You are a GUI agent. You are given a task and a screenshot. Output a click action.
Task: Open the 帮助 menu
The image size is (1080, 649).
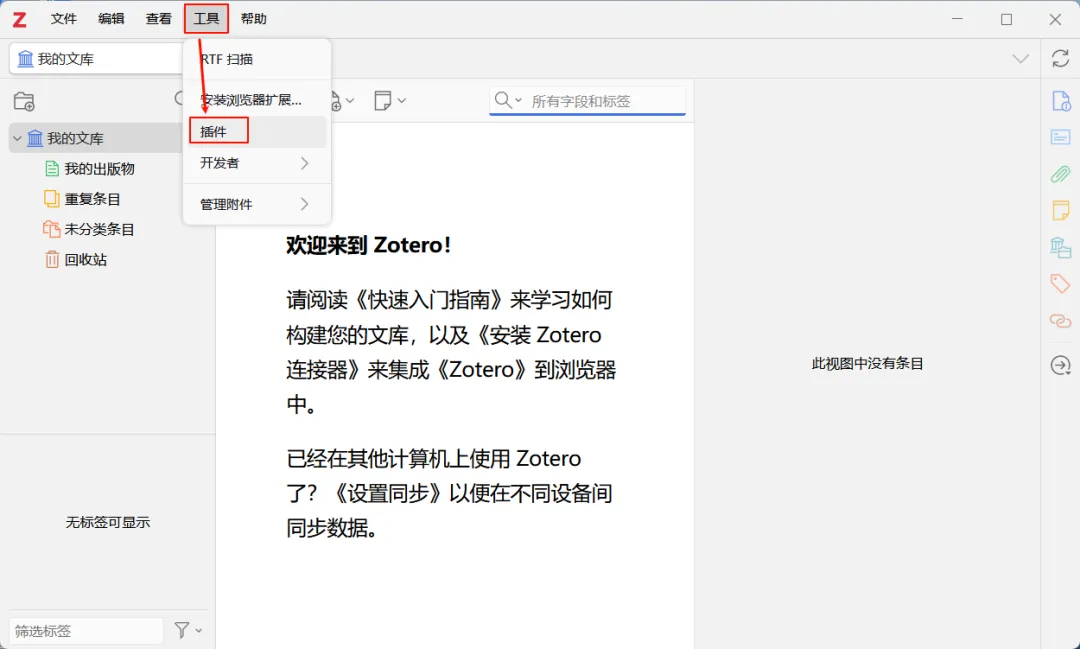[x=253, y=19]
